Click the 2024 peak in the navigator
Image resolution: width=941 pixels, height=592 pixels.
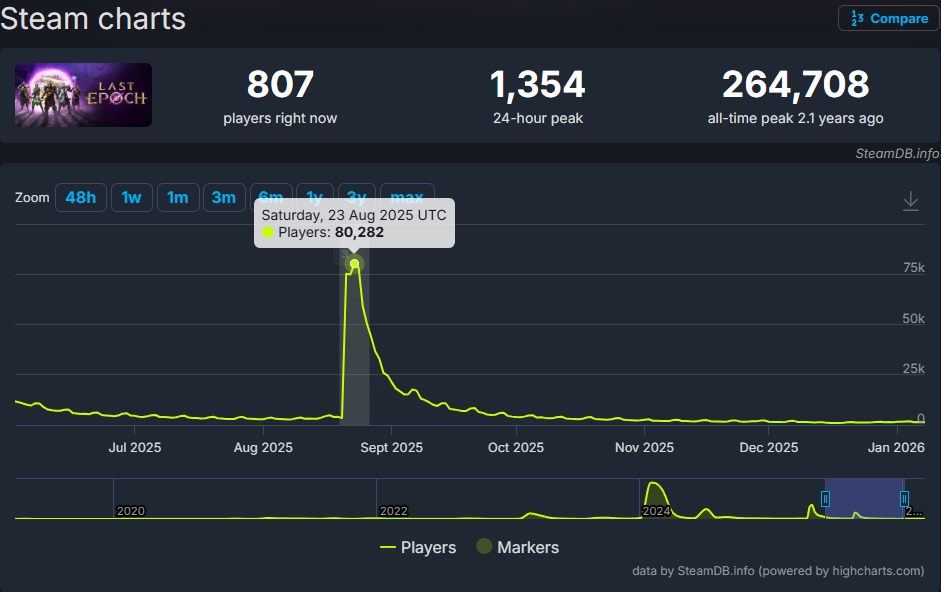click(655, 488)
